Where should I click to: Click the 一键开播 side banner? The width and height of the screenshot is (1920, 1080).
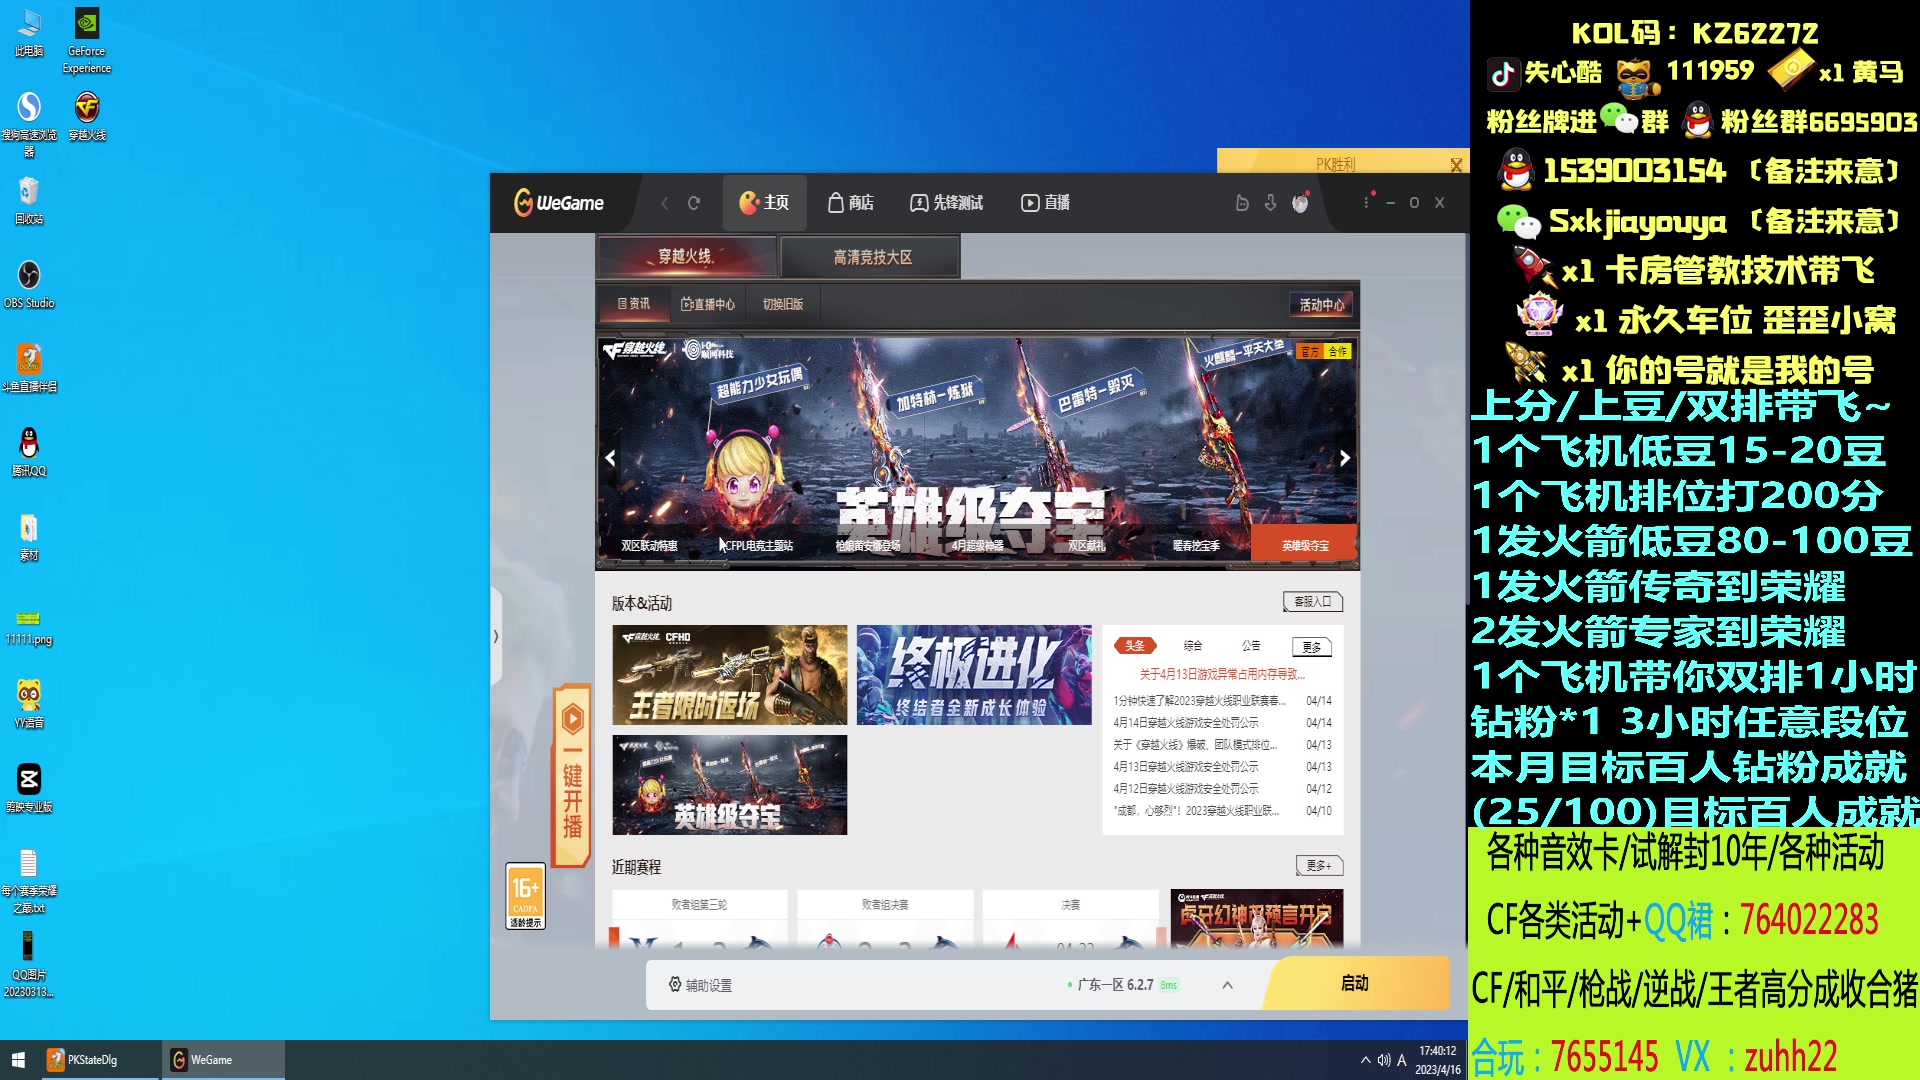pyautogui.click(x=572, y=775)
